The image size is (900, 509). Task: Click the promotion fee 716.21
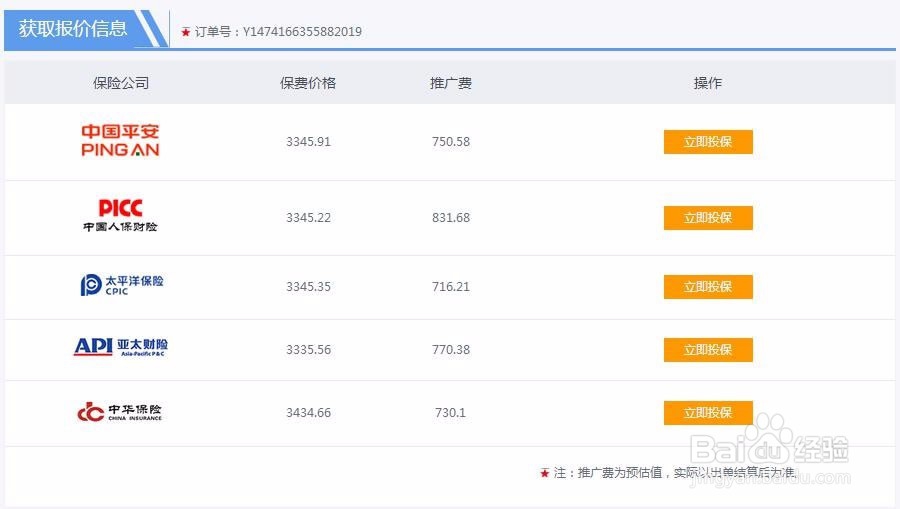pyautogui.click(x=451, y=286)
